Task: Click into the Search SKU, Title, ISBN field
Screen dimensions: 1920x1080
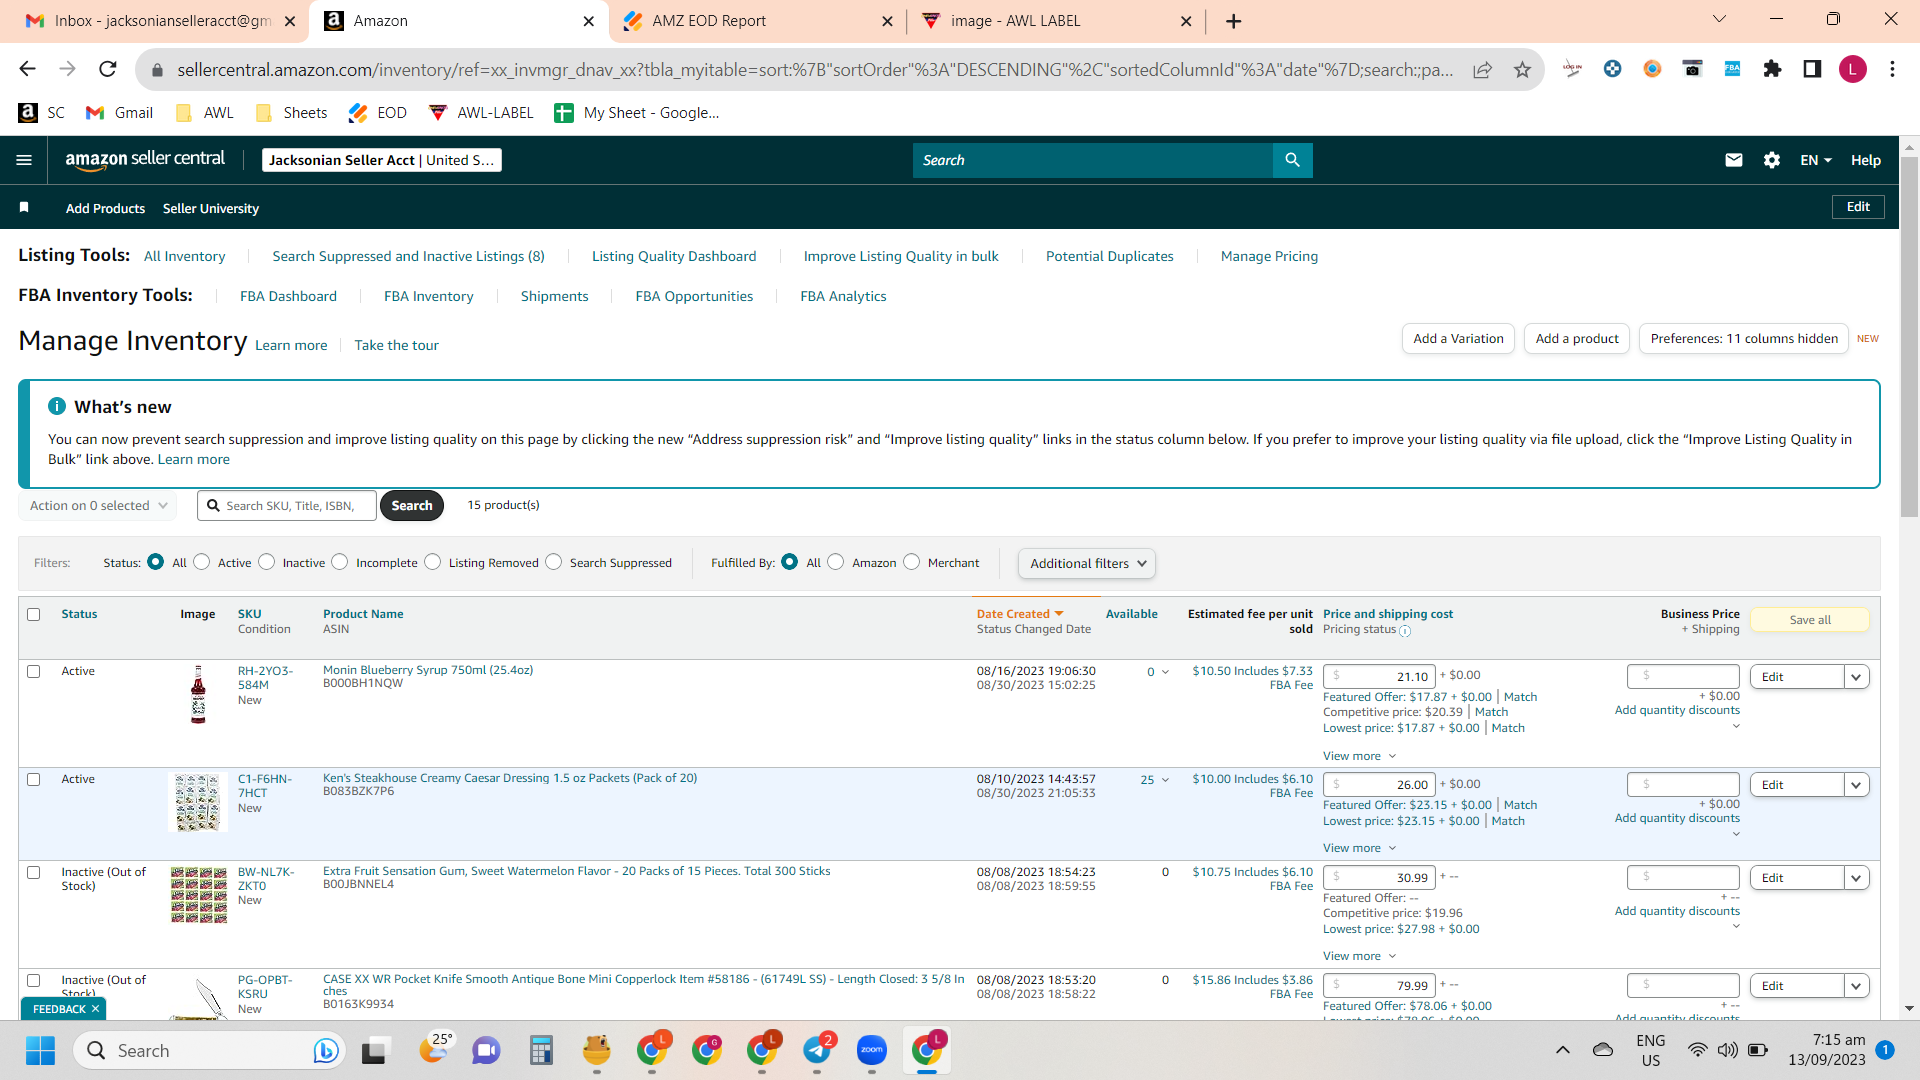Action: click(287, 506)
